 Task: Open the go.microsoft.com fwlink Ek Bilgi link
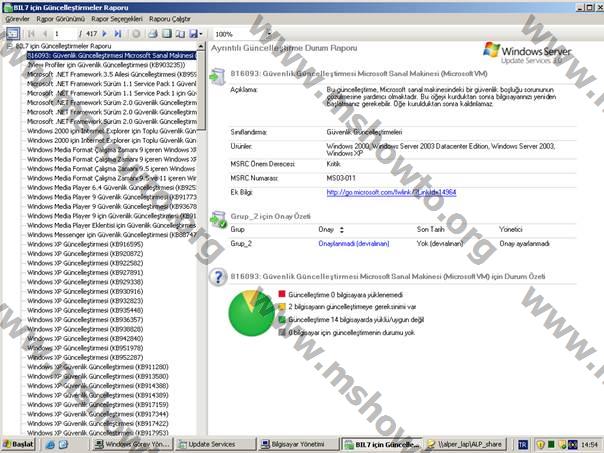click(x=391, y=192)
